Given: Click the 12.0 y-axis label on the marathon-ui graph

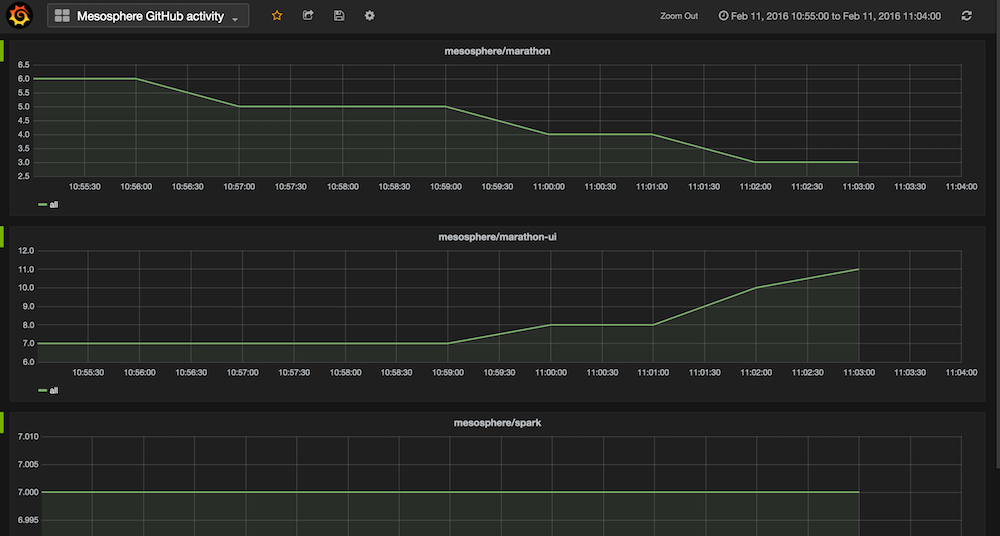Looking at the screenshot, I should (26, 251).
